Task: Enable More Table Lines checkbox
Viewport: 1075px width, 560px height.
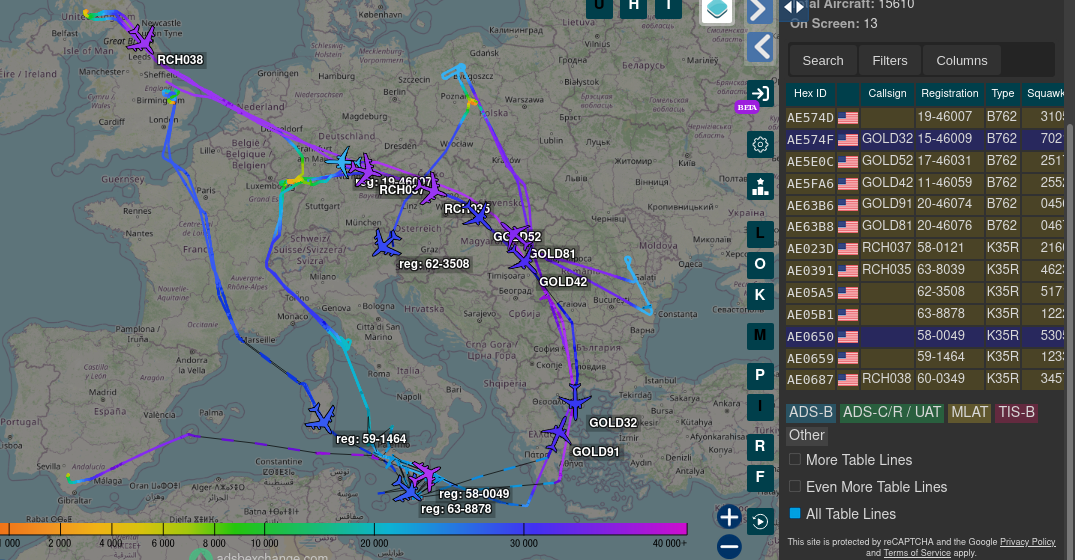Action: [795, 459]
